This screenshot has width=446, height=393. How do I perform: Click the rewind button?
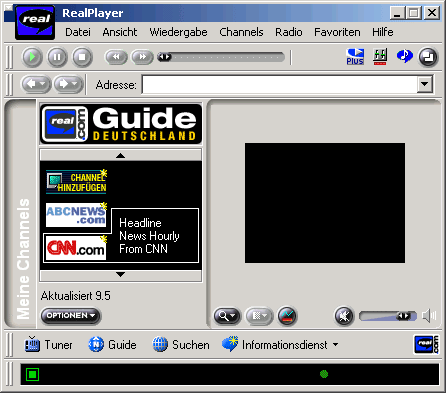[116, 57]
